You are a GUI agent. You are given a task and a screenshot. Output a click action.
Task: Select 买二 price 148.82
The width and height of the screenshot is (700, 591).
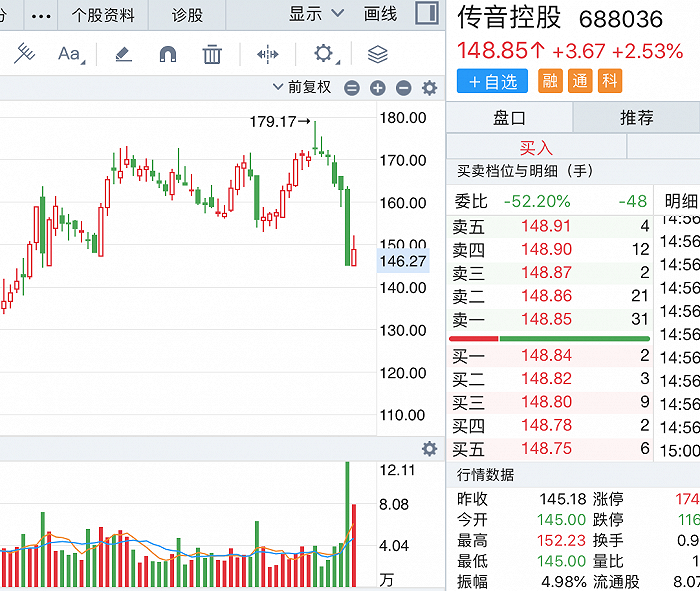coord(546,379)
